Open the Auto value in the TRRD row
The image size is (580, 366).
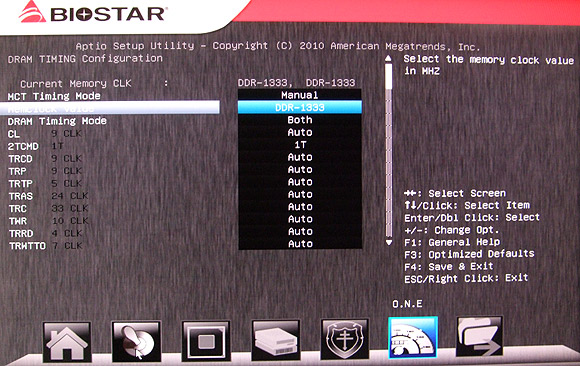click(x=300, y=231)
